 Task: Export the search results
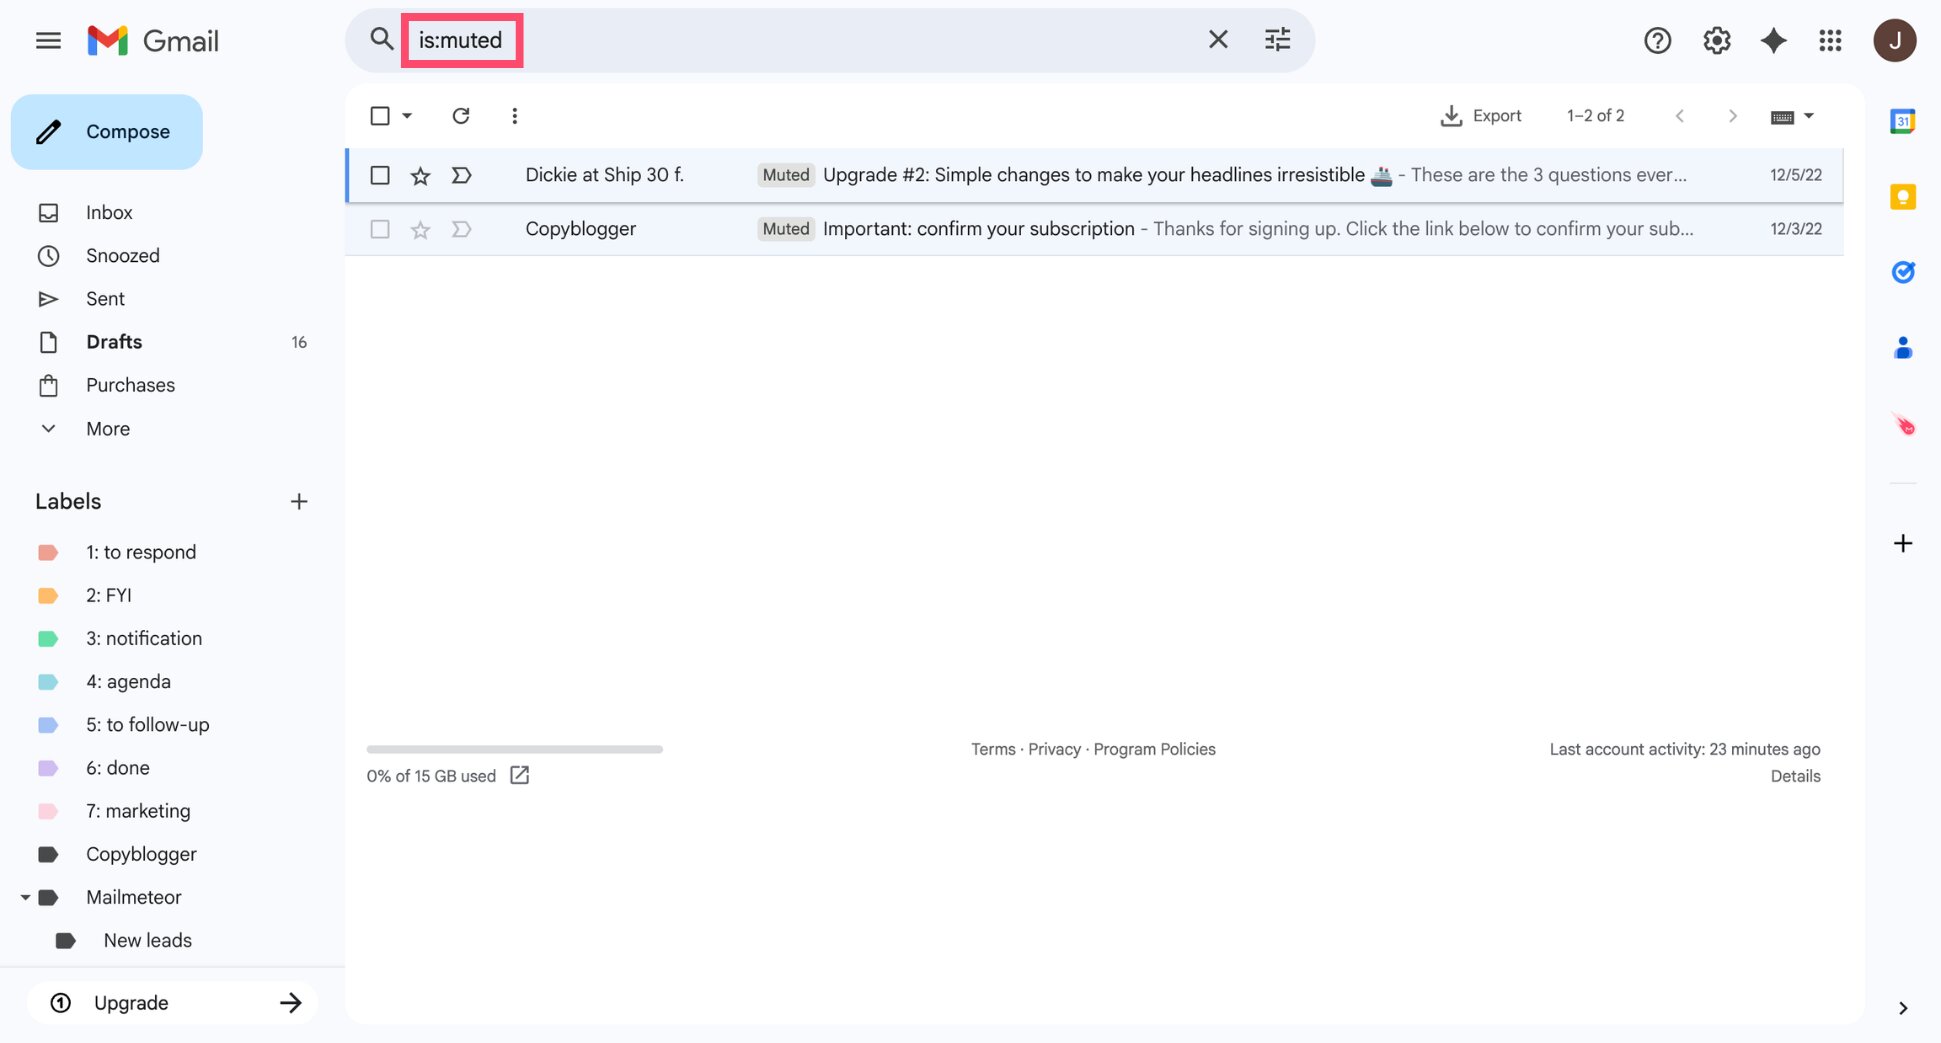pyautogui.click(x=1481, y=115)
